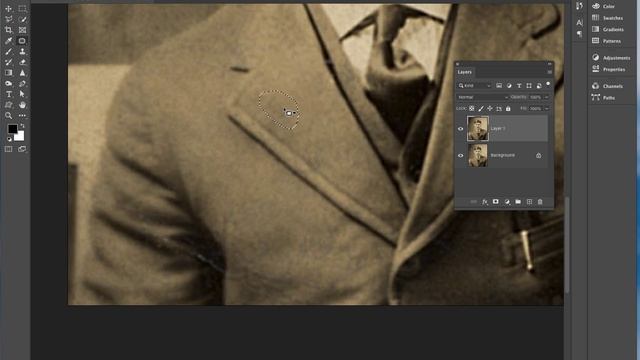640x360 pixels.
Task: Add a layer style with fx button
Action: tap(484, 202)
